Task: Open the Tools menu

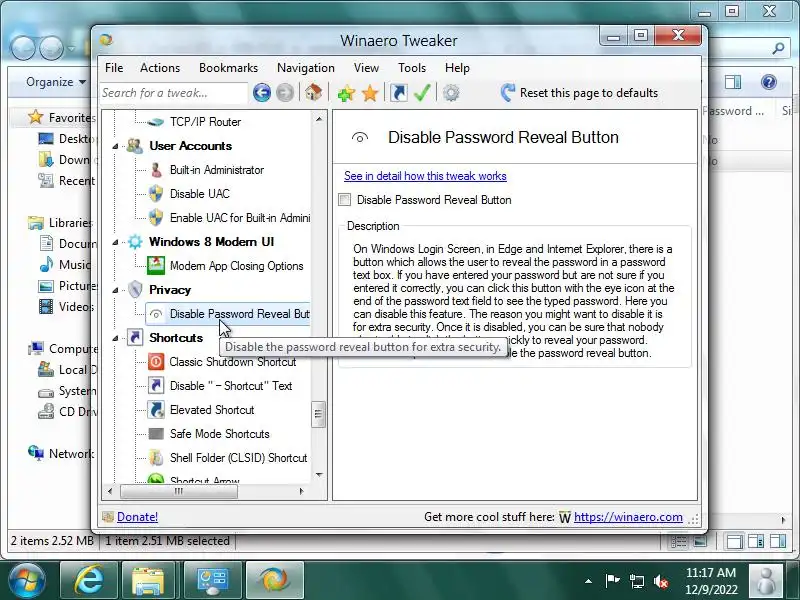Action: coord(412,68)
